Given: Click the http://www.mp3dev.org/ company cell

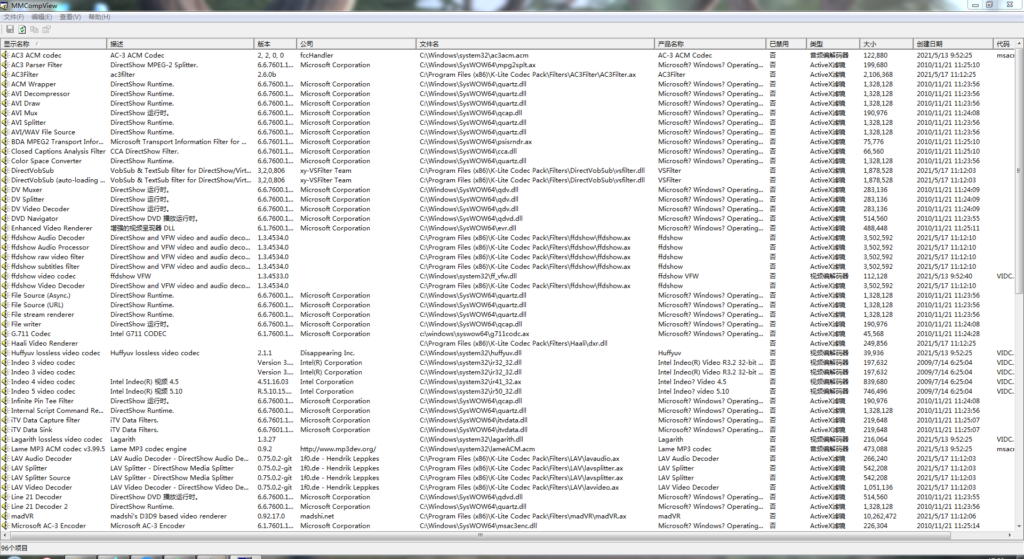Looking at the screenshot, I should point(338,449).
